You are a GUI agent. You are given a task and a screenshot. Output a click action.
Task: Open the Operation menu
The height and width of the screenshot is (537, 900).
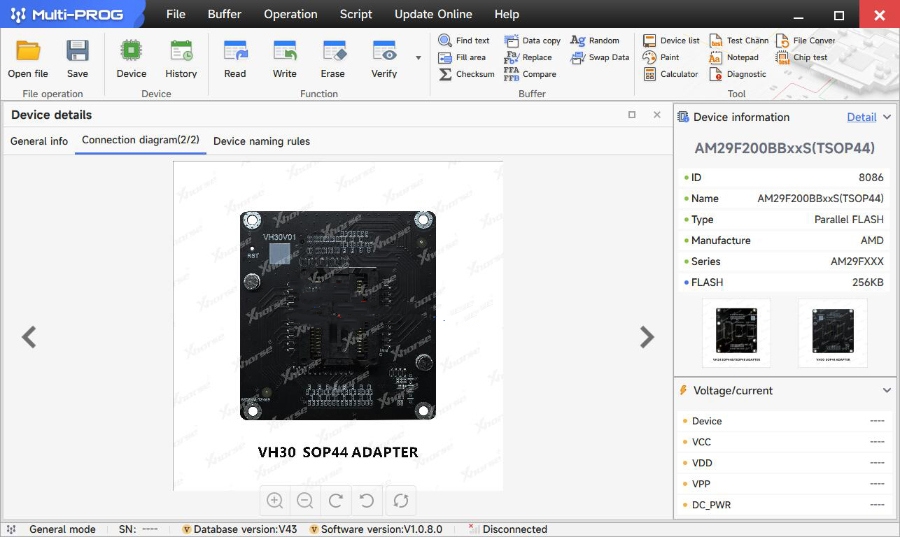click(x=290, y=14)
